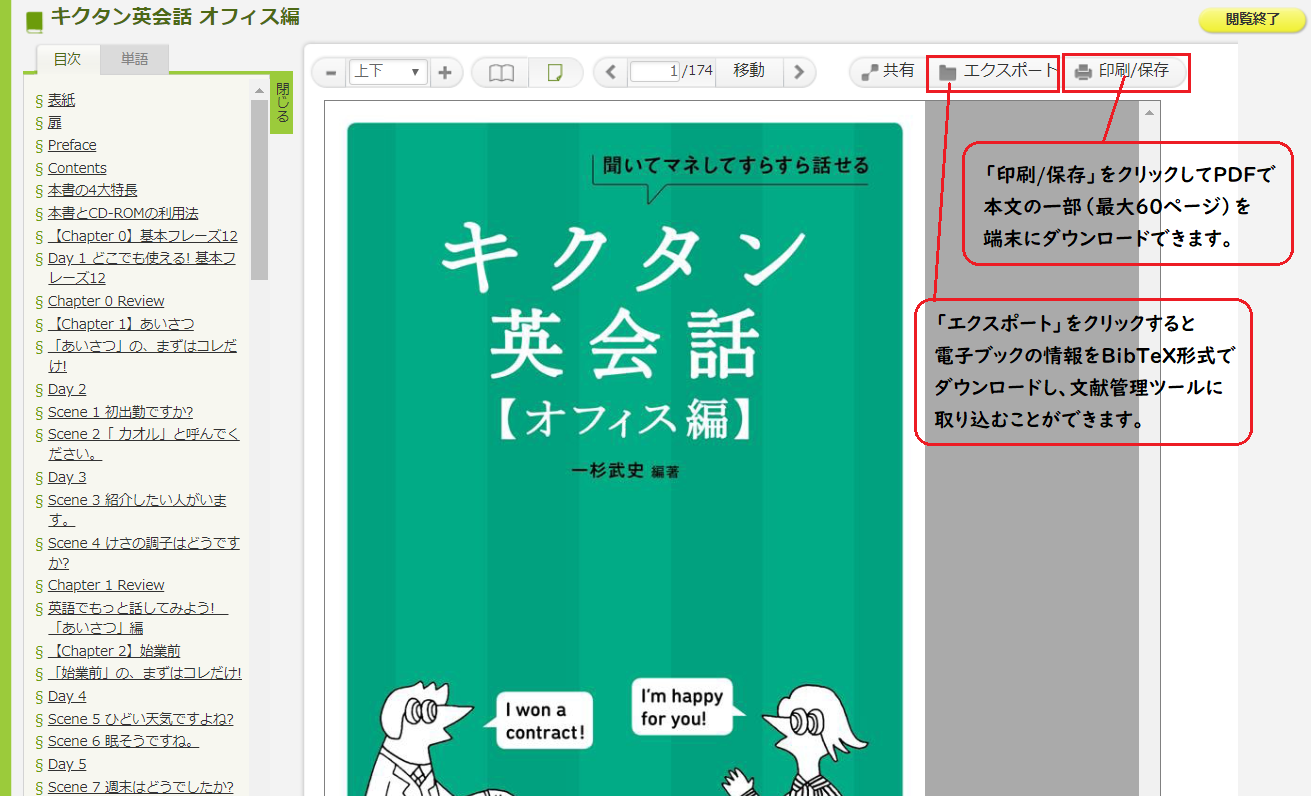Open 【Chapter 2】始業前 entry
The height and width of the screenshot is (796, 1311).
point(114,651)
